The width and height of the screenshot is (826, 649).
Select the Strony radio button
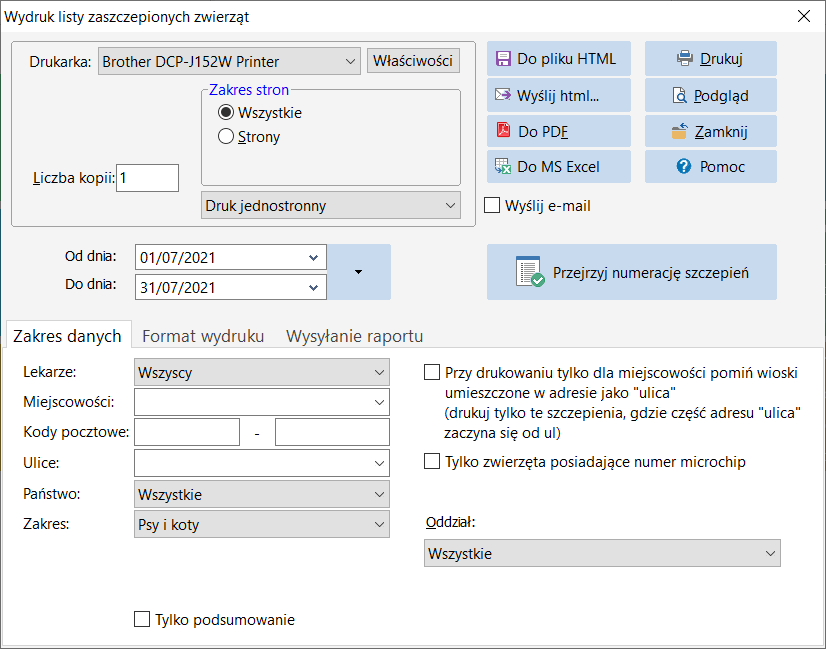pos(226,136)
